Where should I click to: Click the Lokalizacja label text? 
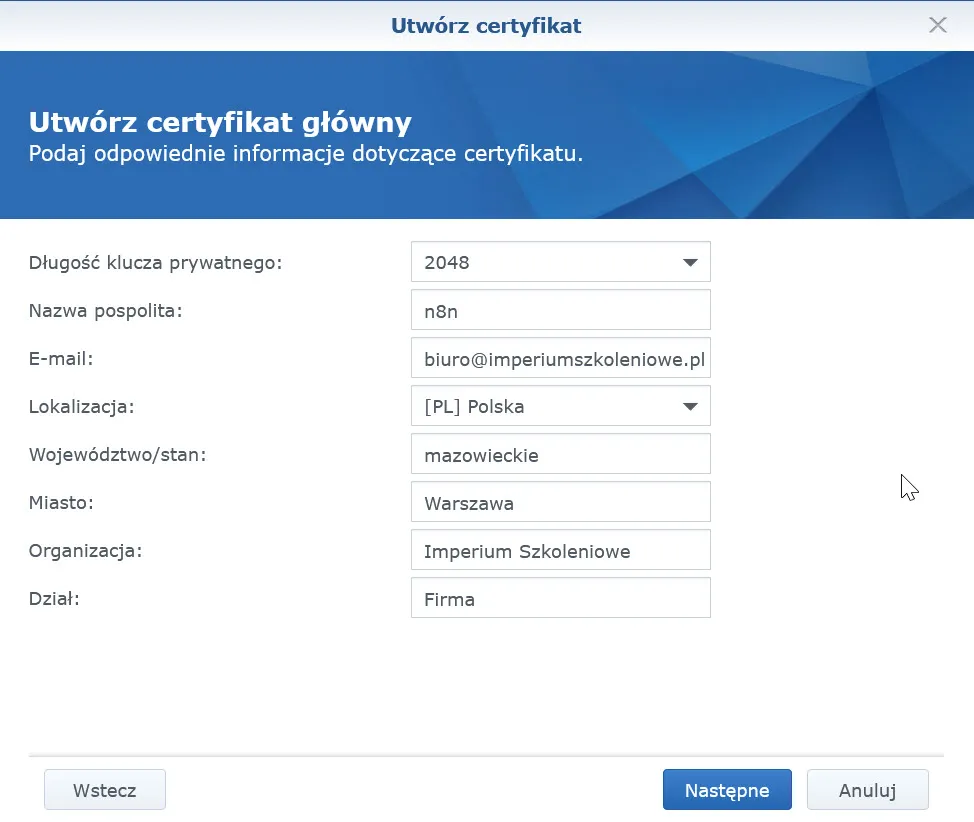point(81,407)
